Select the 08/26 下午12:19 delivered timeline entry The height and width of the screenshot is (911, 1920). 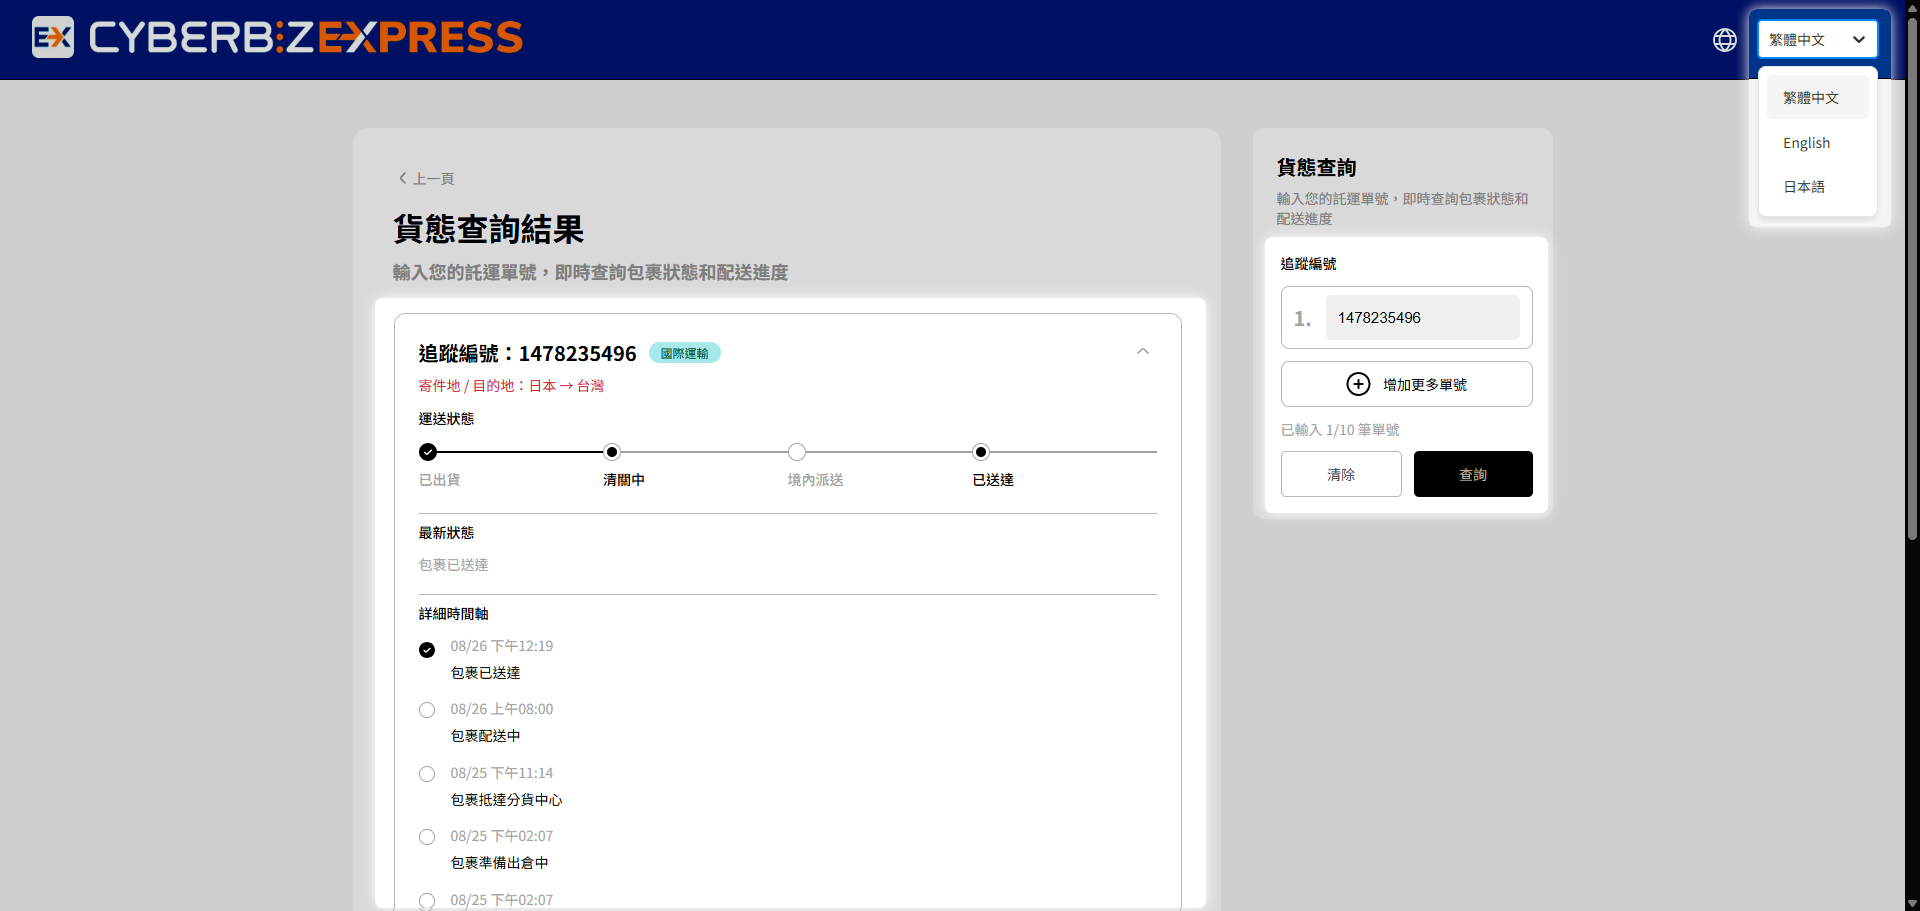(x=427, y=650)
